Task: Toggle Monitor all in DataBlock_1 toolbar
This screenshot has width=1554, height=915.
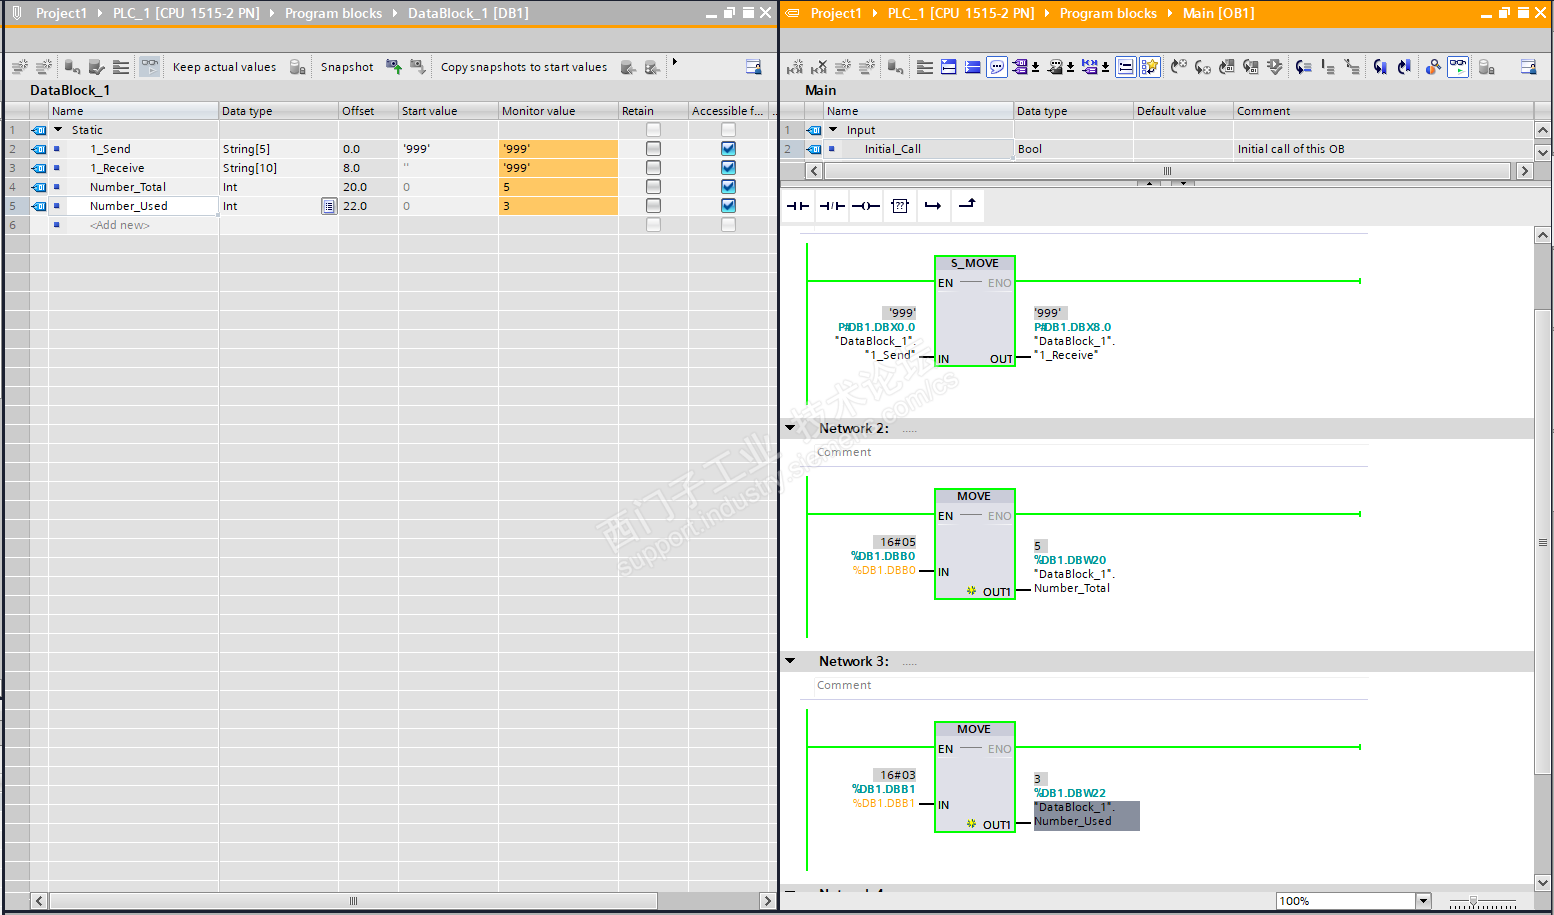Action: click(149, 67)
